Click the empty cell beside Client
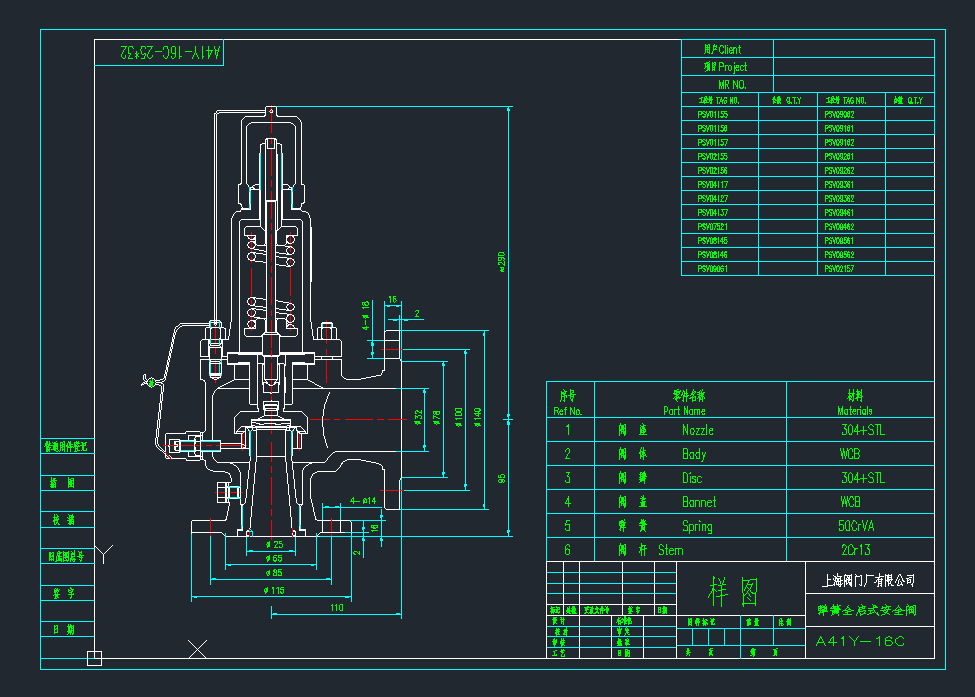Image resolution: width=975 pixels, height=697 pixels. (x=853, y=49)
